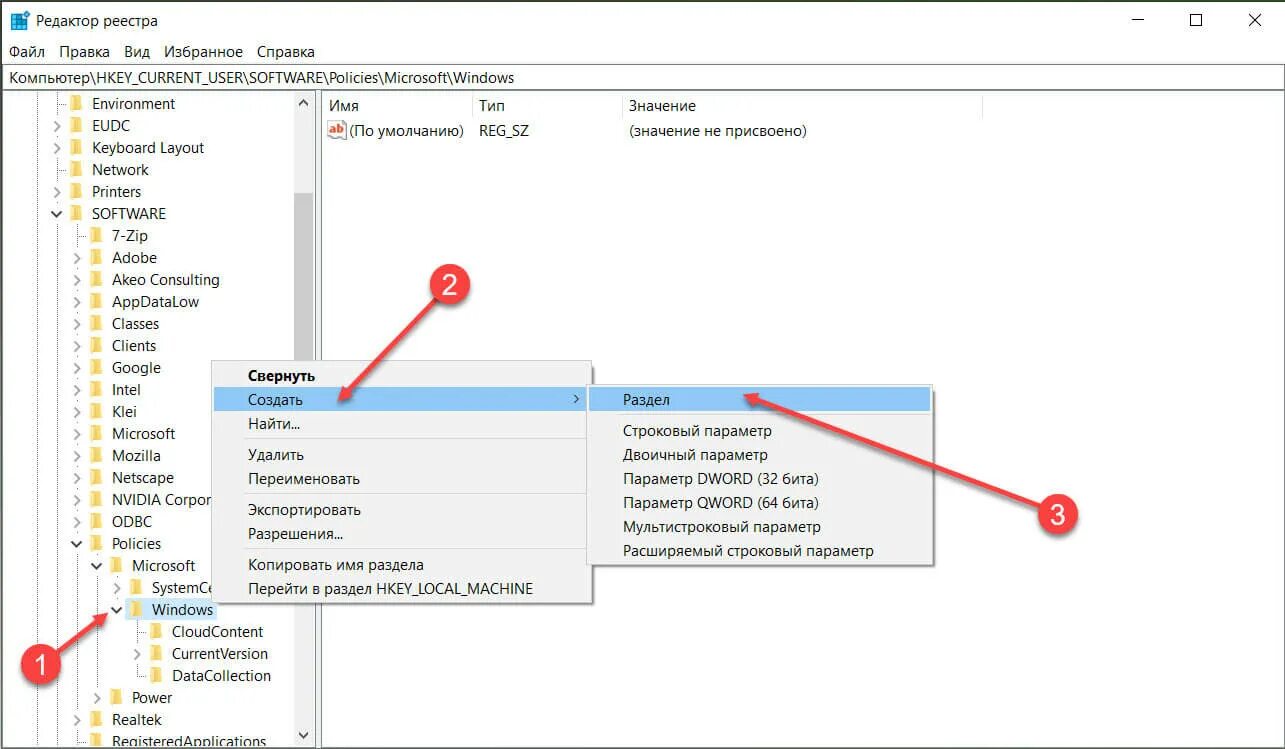Open the Вид menu
Viewport: 1285px width, 749px height.
click(x=137, y=52)
